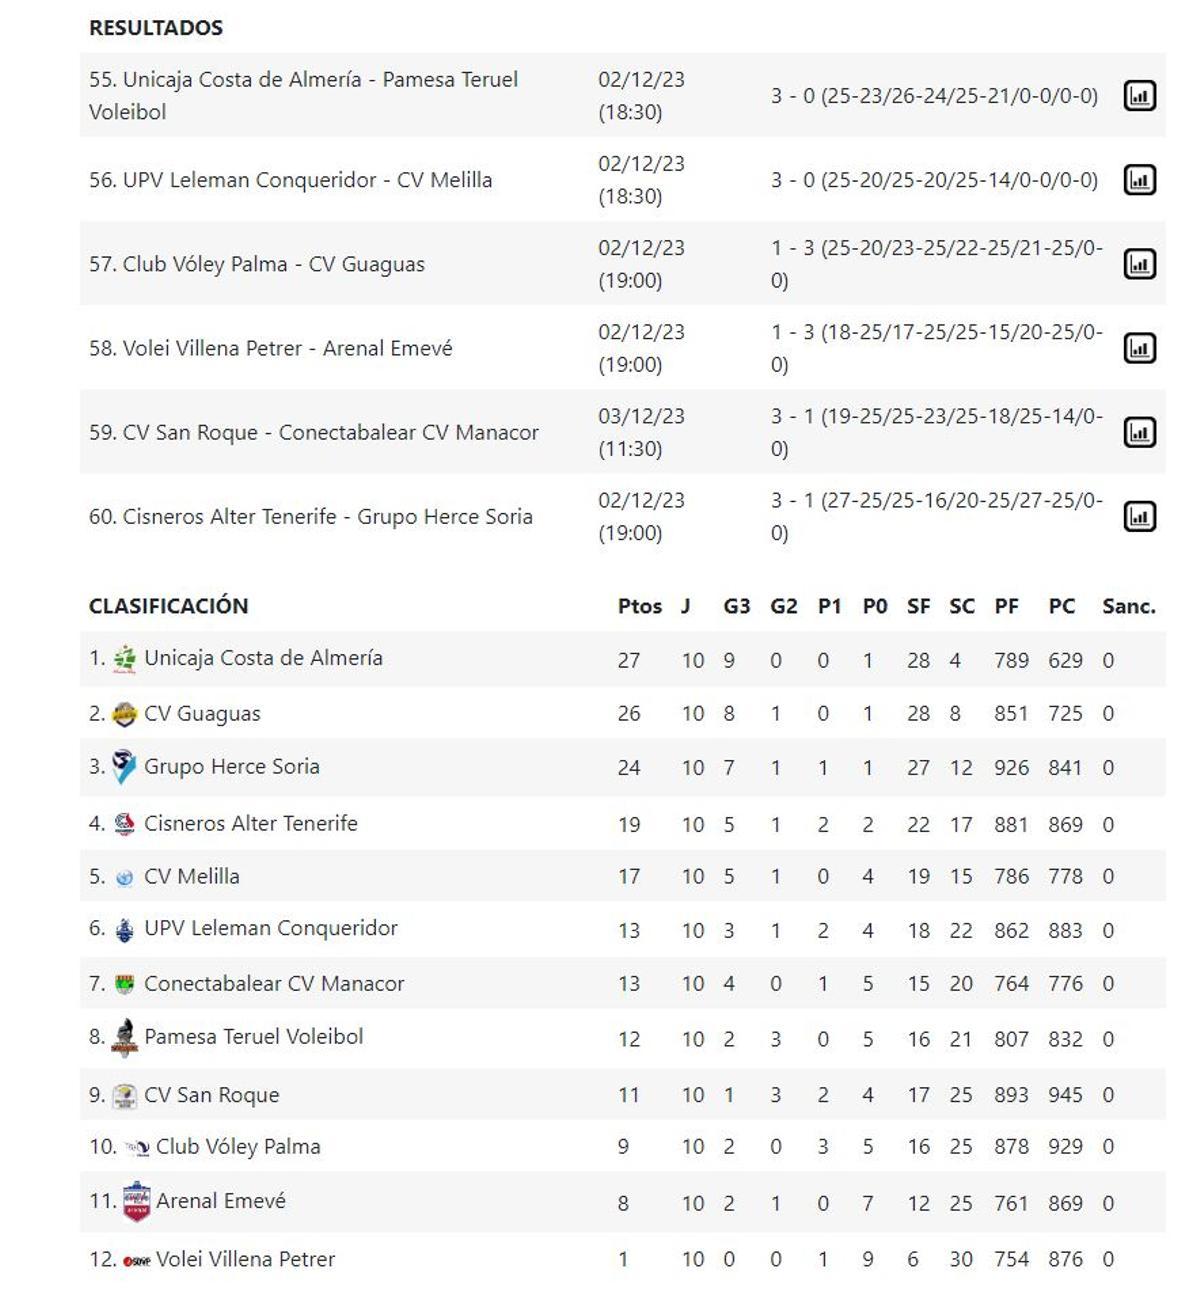1200x1291 pixels.
Task: Click the CV Melilla club crest
Action: click(x=124, y=876)
